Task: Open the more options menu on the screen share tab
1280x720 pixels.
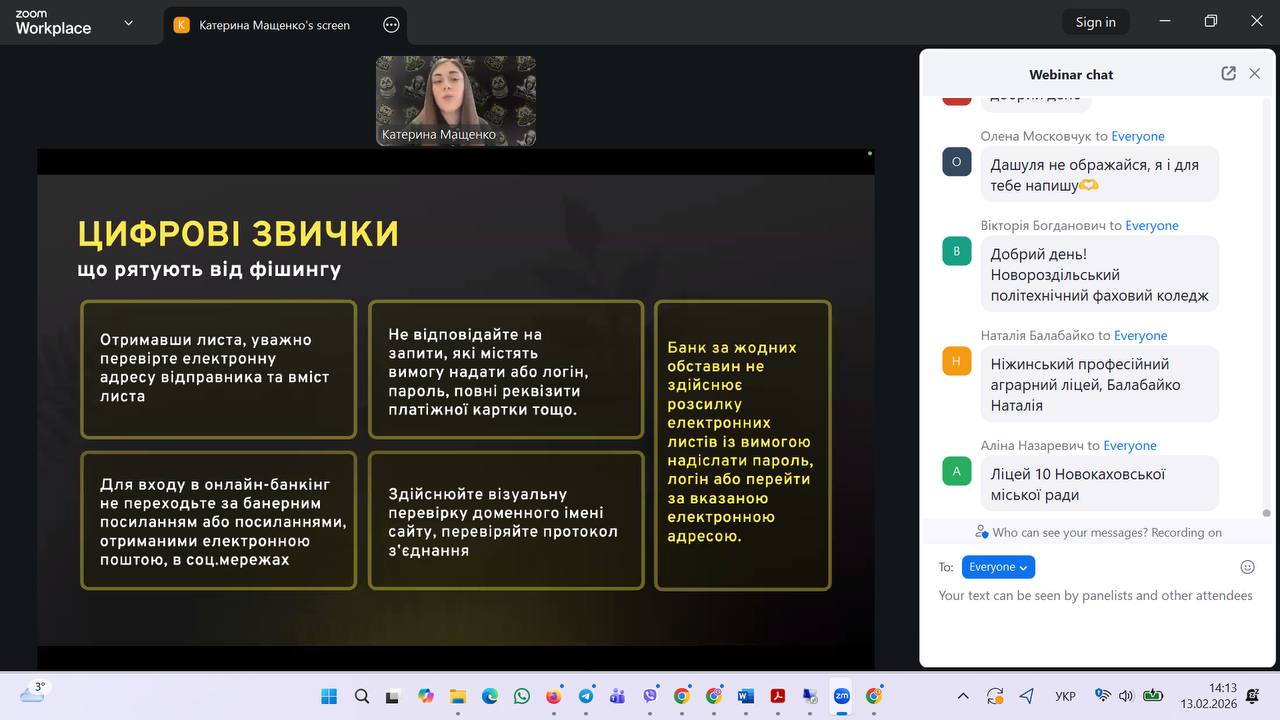Action: pyautogui.click(x=390, y=24)
